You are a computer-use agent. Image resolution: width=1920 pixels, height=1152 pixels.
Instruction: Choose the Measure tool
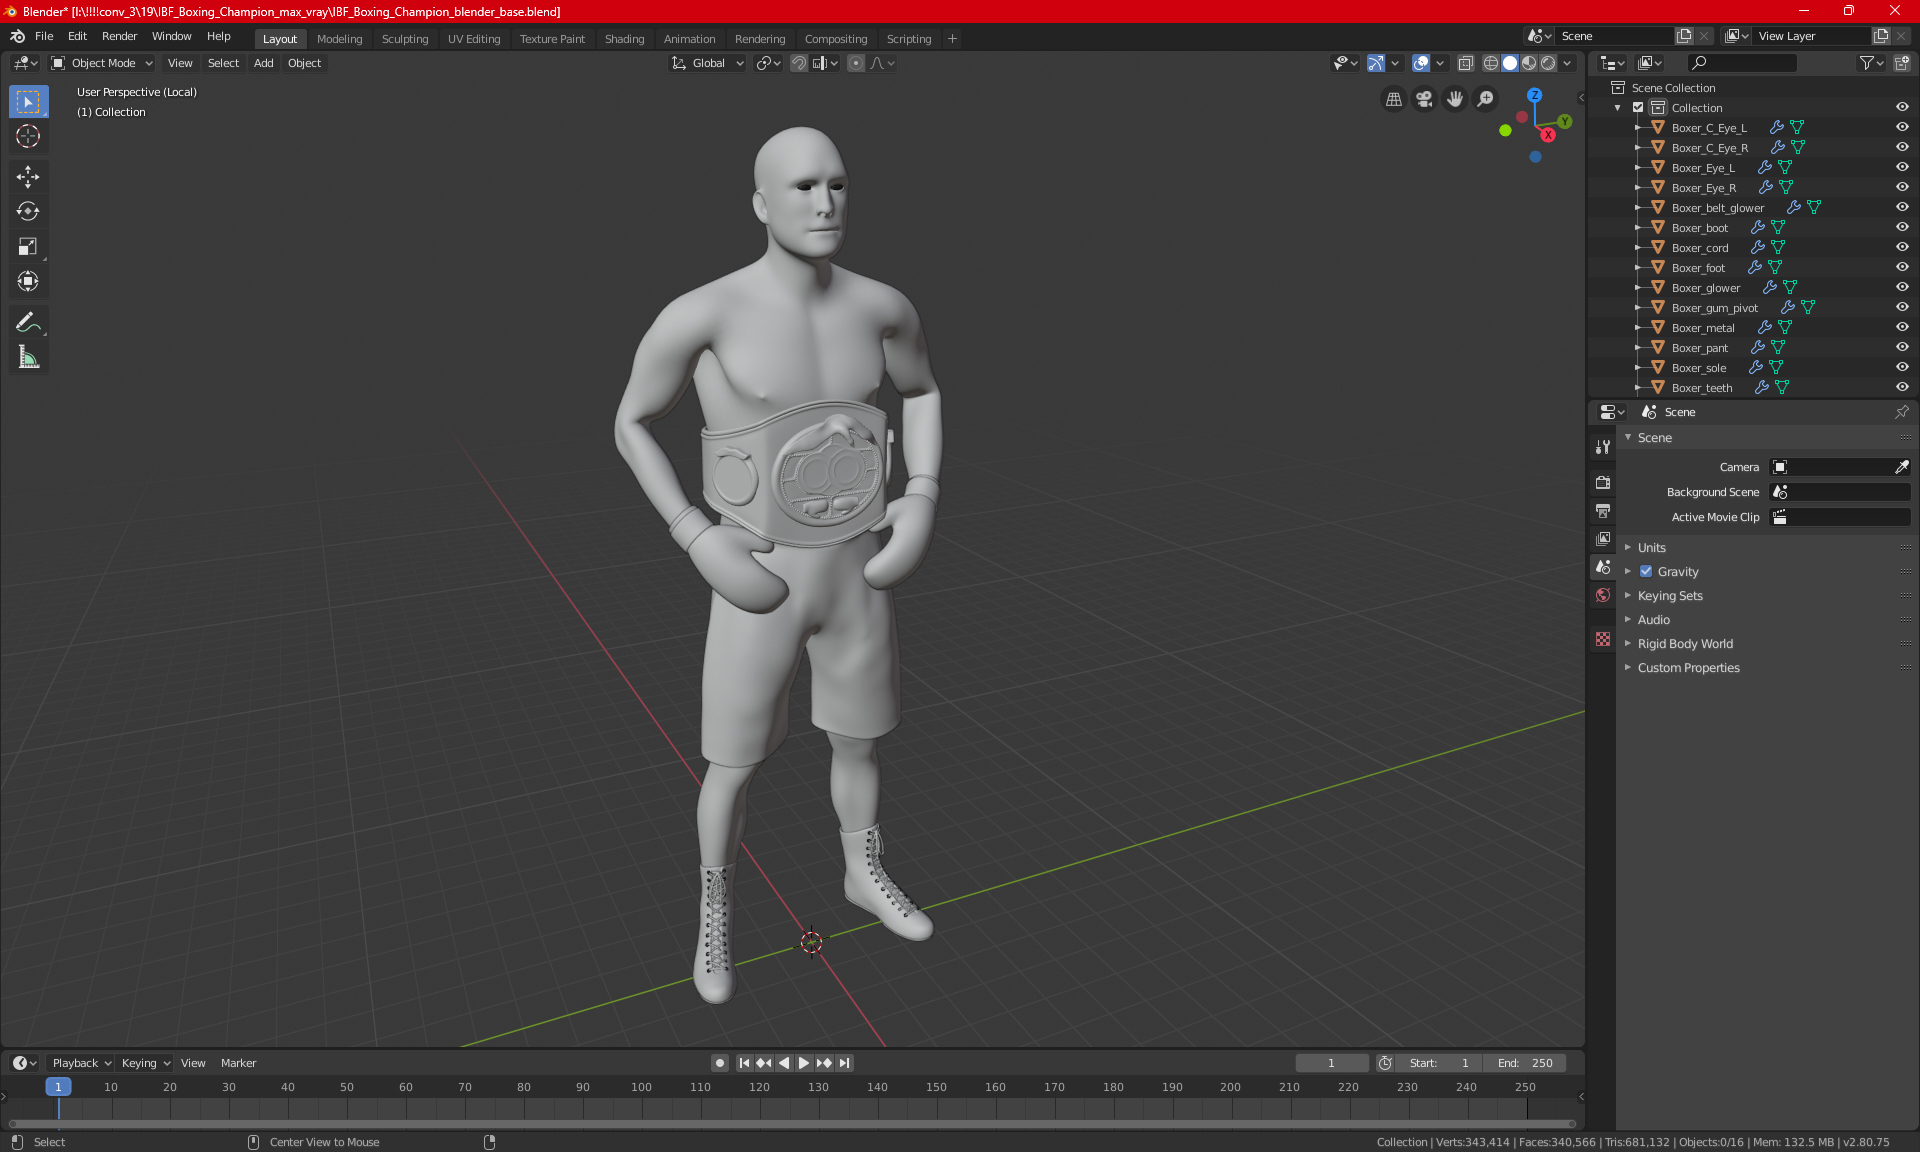click(x=28, y=357)
